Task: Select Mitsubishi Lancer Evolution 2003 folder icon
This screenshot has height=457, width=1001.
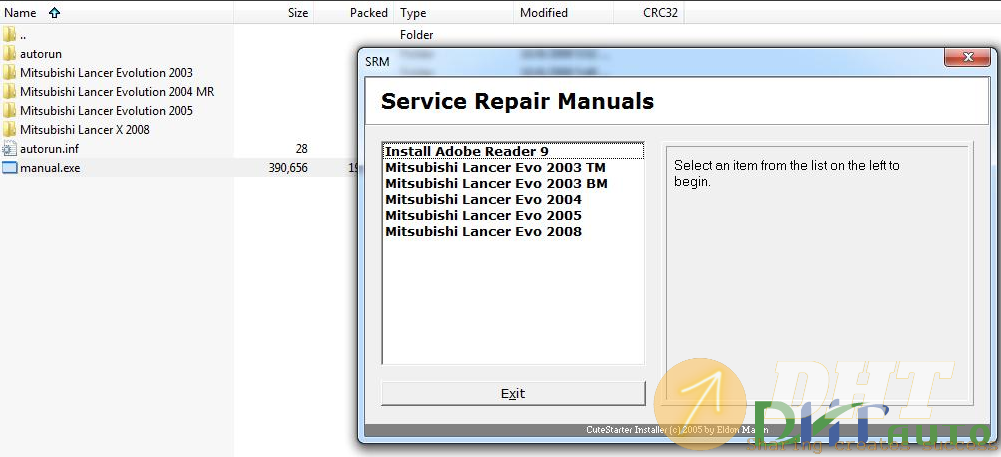Action: point(9,72)
